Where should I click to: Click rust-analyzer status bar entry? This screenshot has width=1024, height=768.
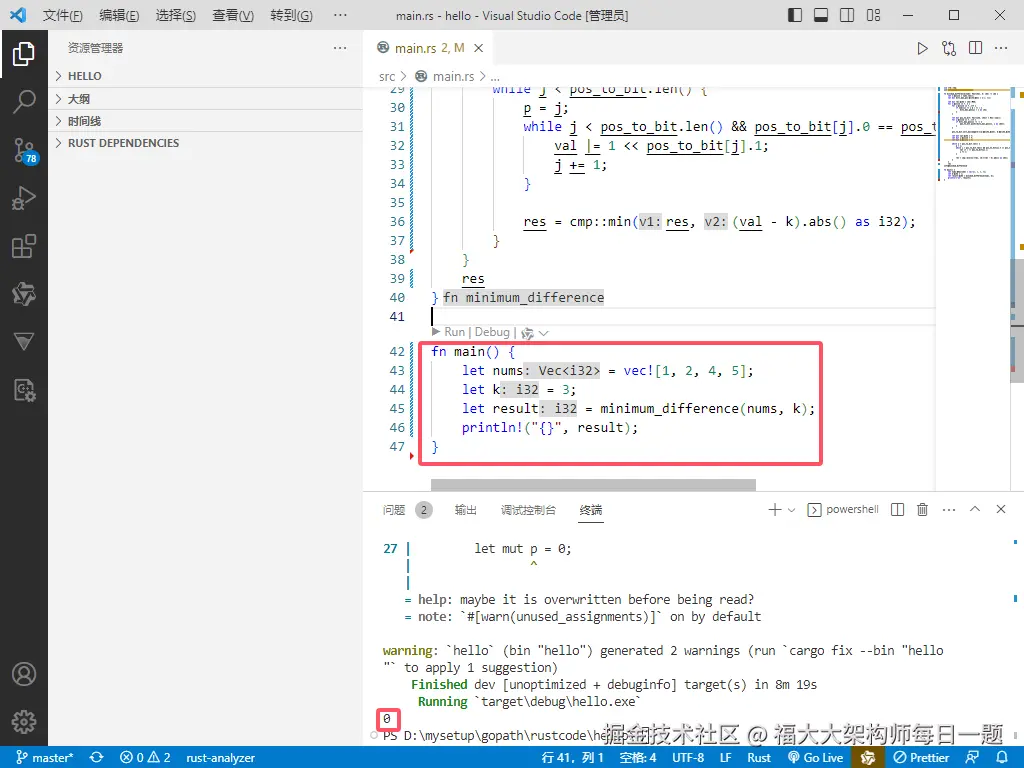tap(220, 758)
